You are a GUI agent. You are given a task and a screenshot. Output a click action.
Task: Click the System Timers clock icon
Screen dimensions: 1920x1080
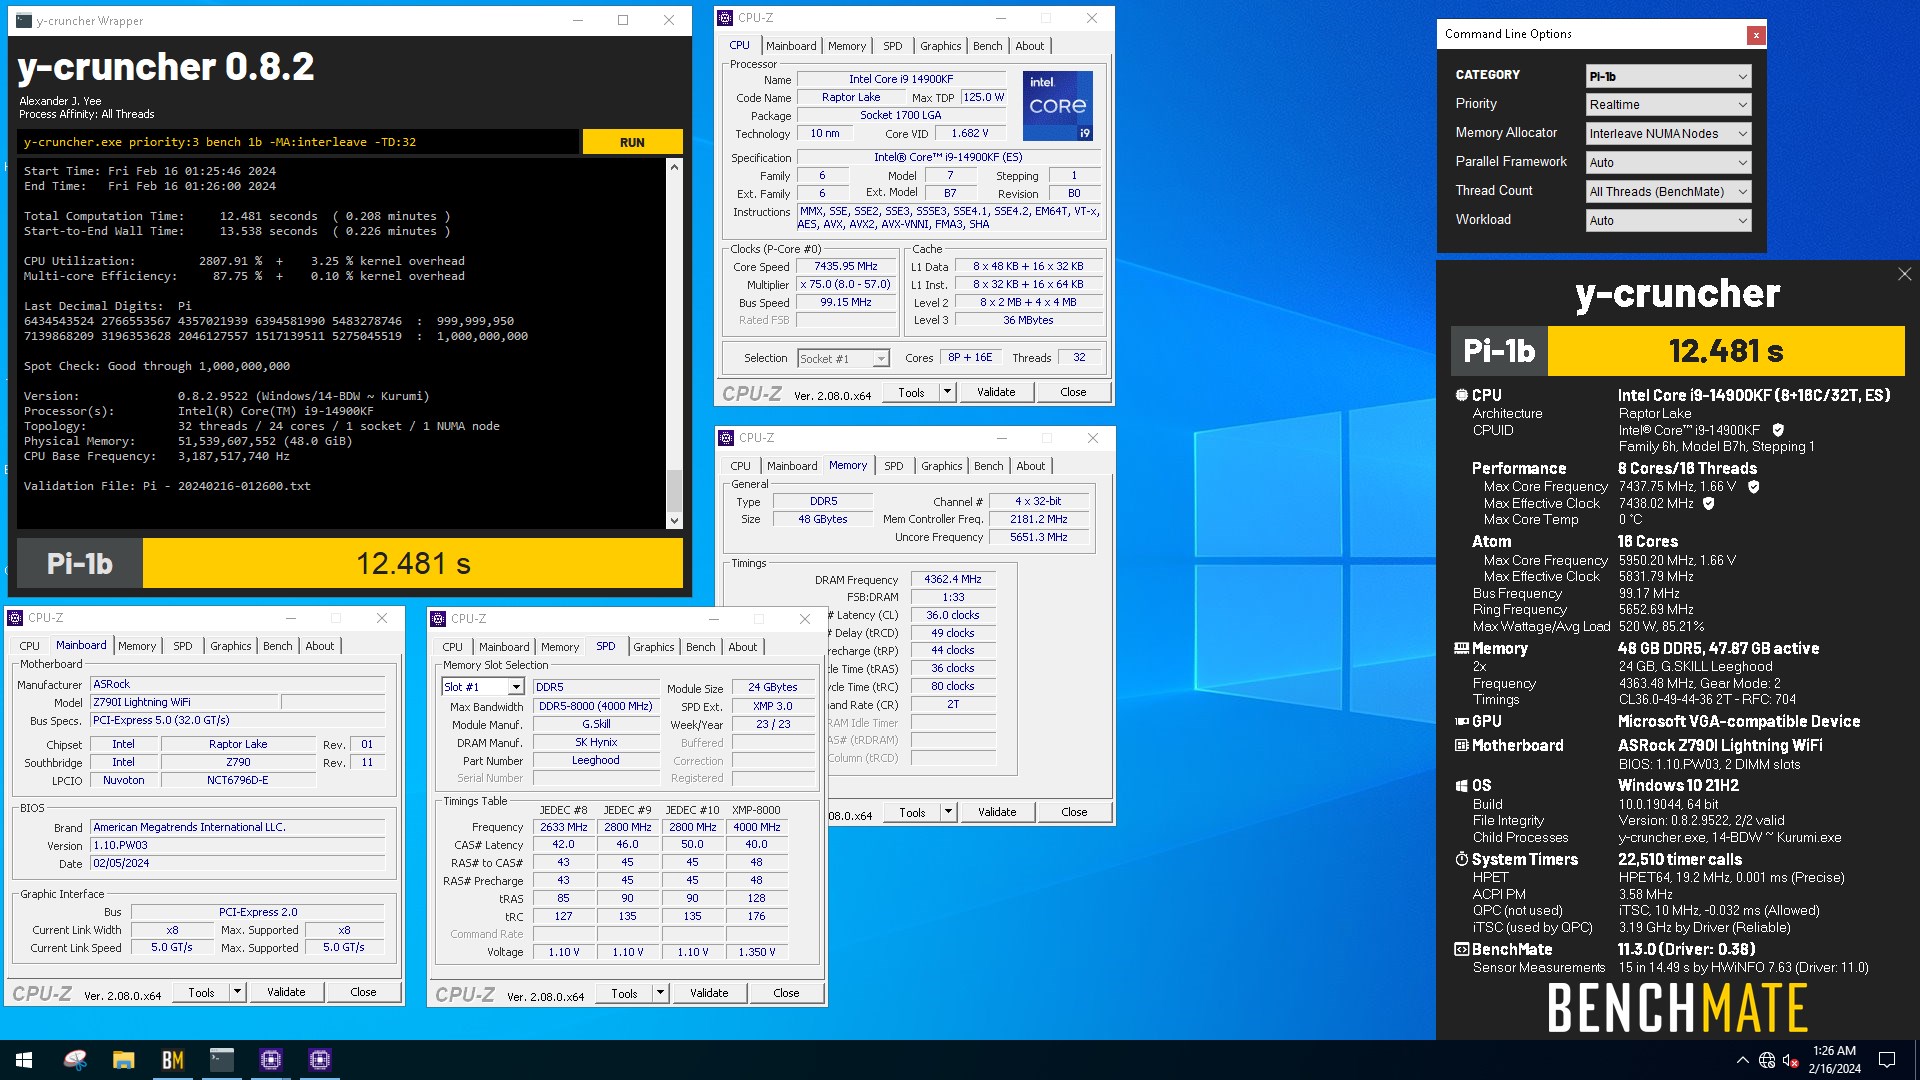pos(1461,859)
